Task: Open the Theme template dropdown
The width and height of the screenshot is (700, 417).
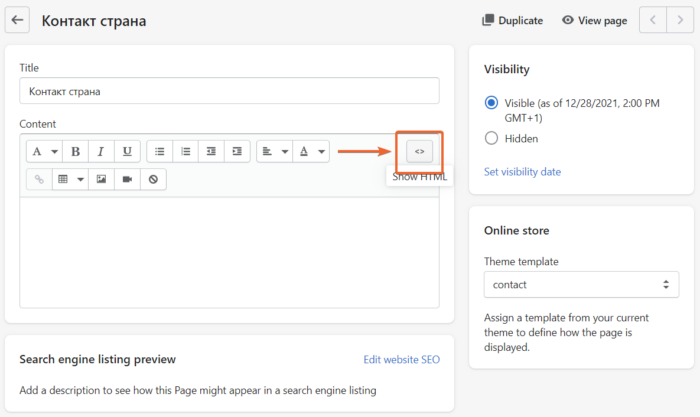Action: [580, 285]
